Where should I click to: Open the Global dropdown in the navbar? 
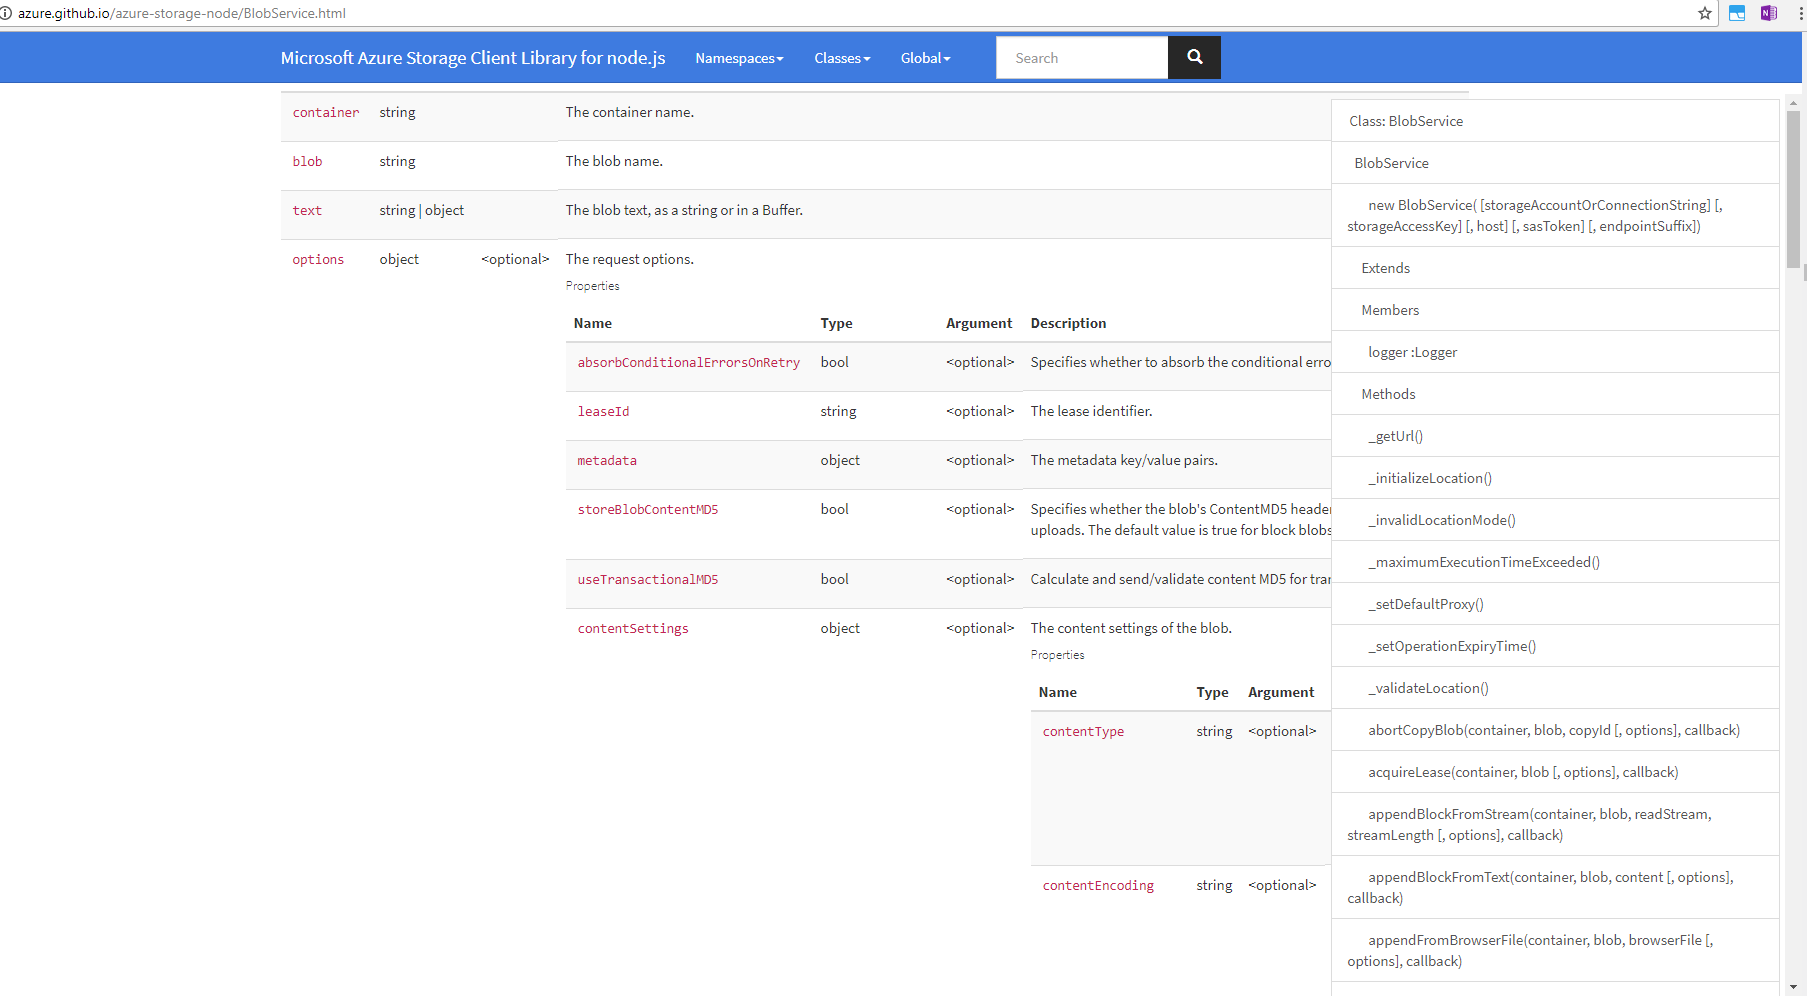pyautogui.click(x=924, y=58)
